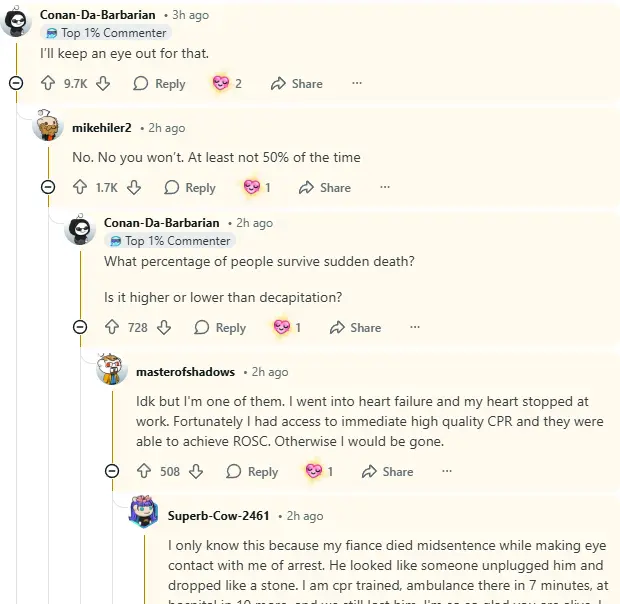The height and width of the screenshot is (604, 620).
Task: Collapse the 728-point comment thread
Action: (x=80, y=328)
